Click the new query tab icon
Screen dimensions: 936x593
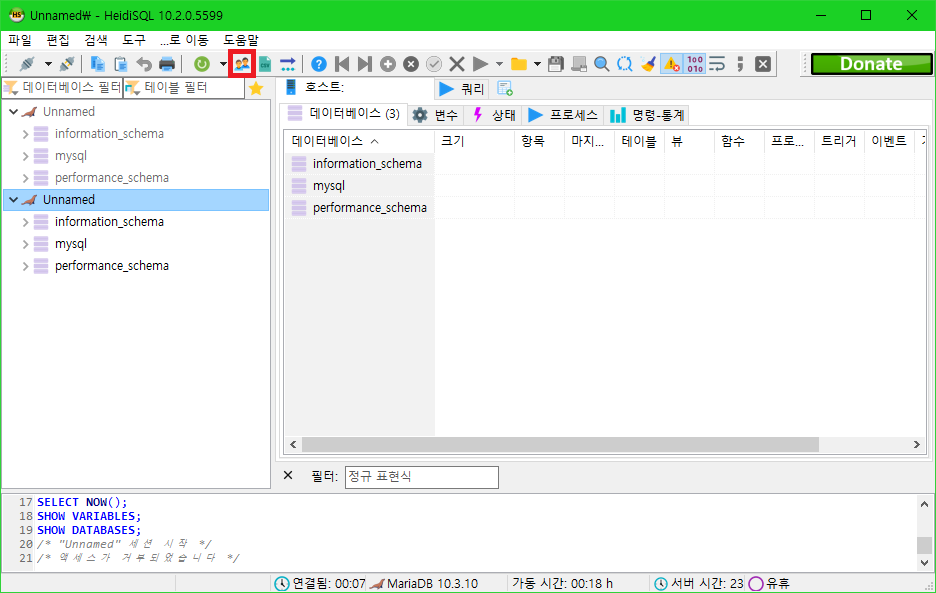[505, 89]
